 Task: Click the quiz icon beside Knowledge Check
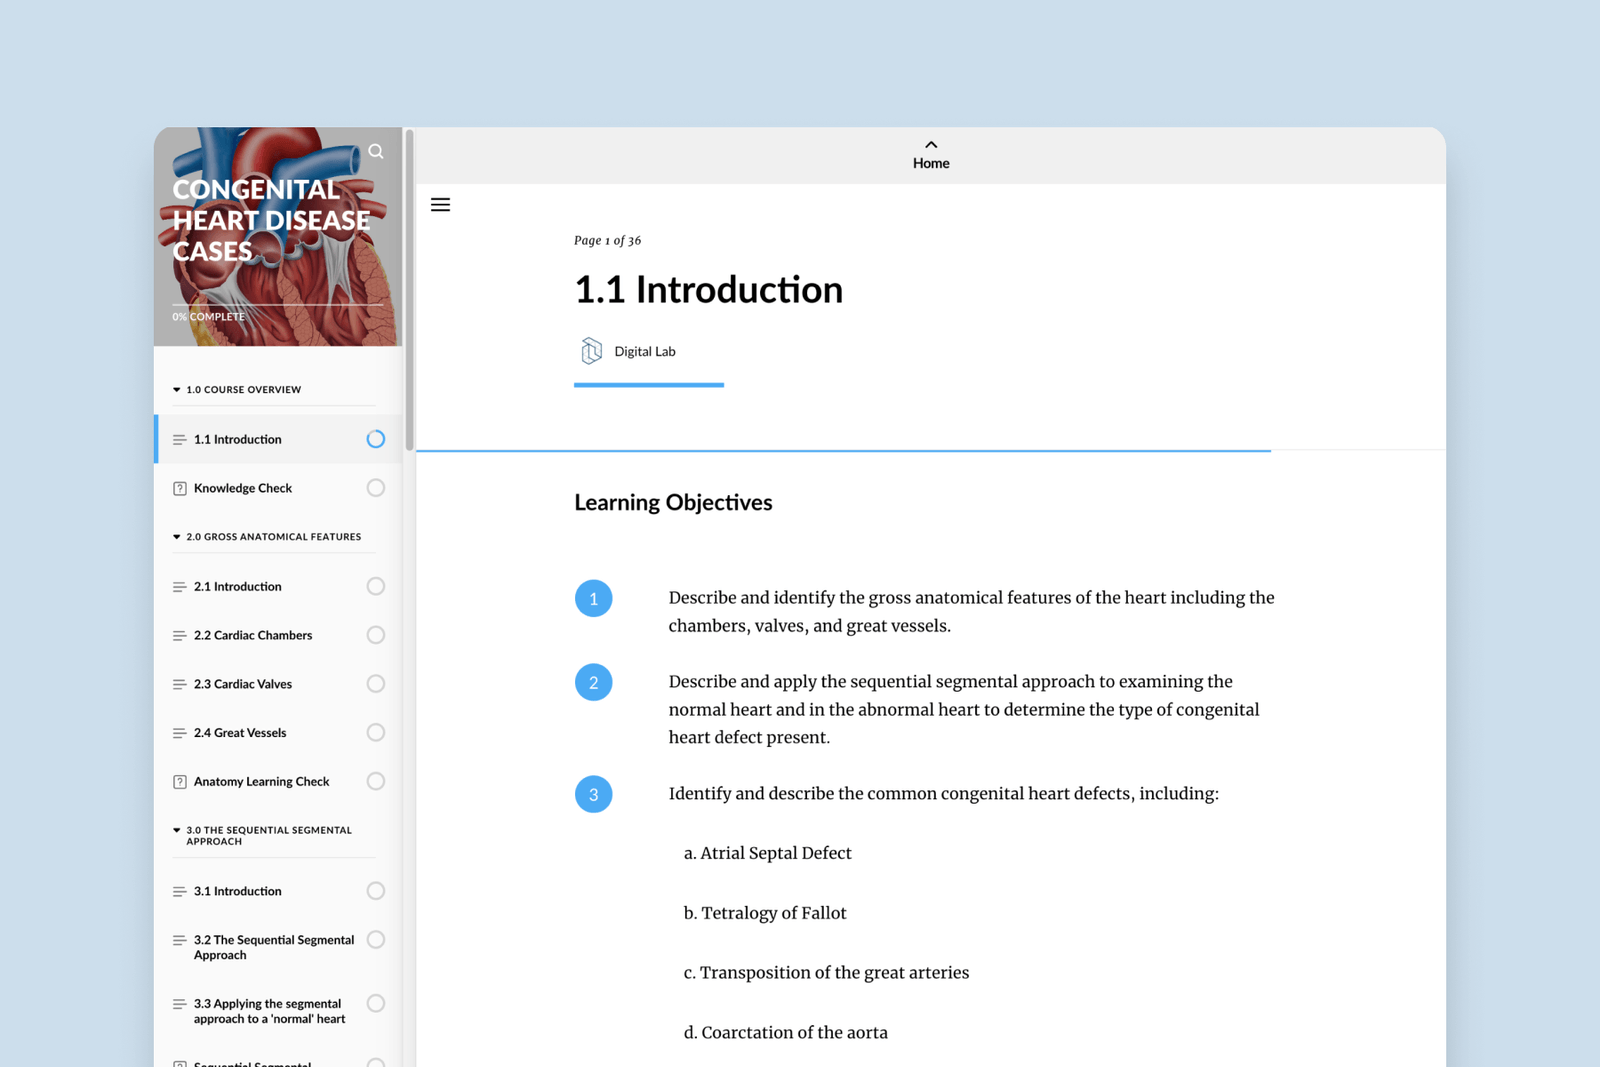[x=180, y=489]
